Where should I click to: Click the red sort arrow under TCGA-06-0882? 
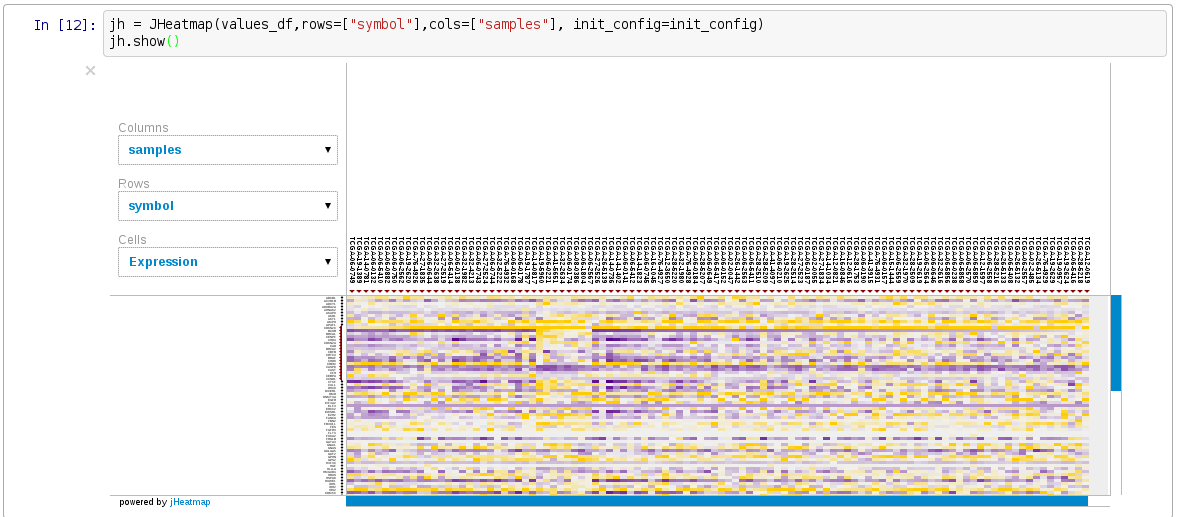pyautogui.click(x=387, y=291)
